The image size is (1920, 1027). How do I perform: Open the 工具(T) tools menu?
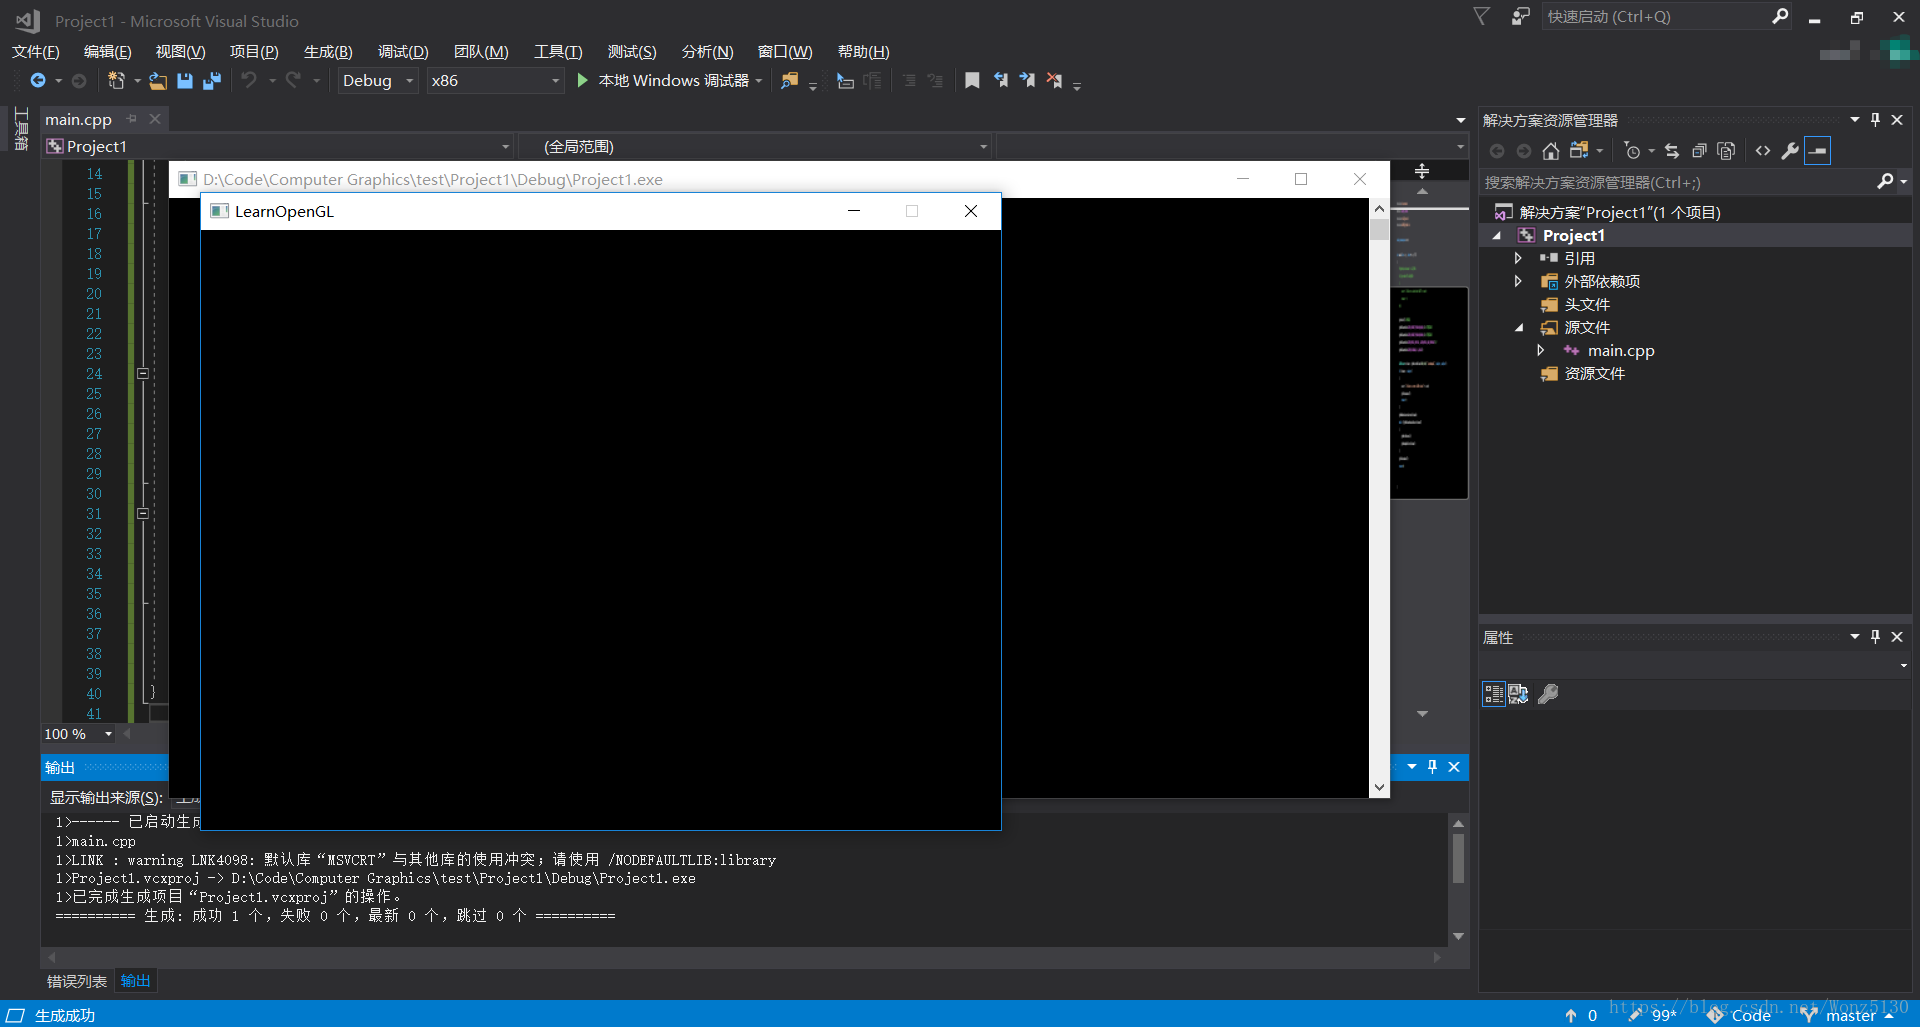(x=558, y=52)
